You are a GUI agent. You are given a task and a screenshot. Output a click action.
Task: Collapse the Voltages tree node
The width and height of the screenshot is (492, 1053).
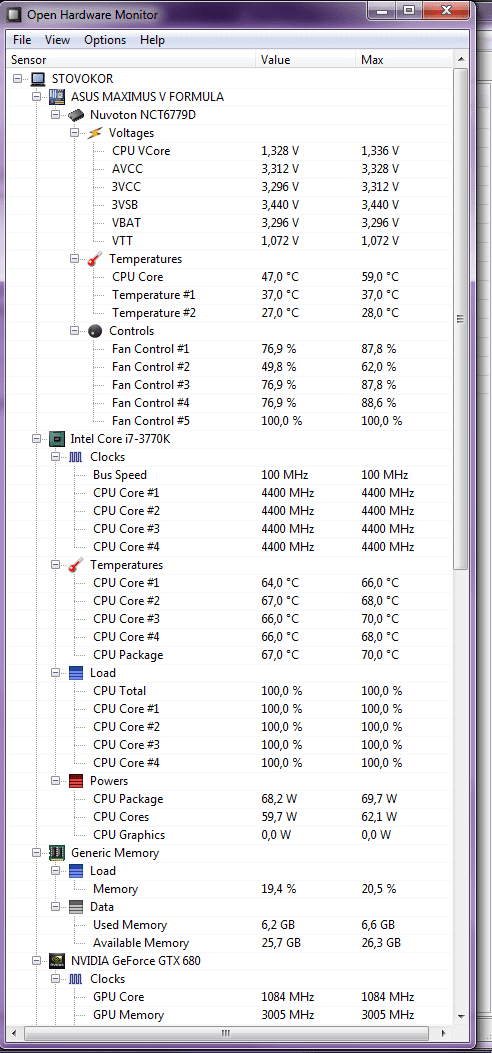point(75,133)
